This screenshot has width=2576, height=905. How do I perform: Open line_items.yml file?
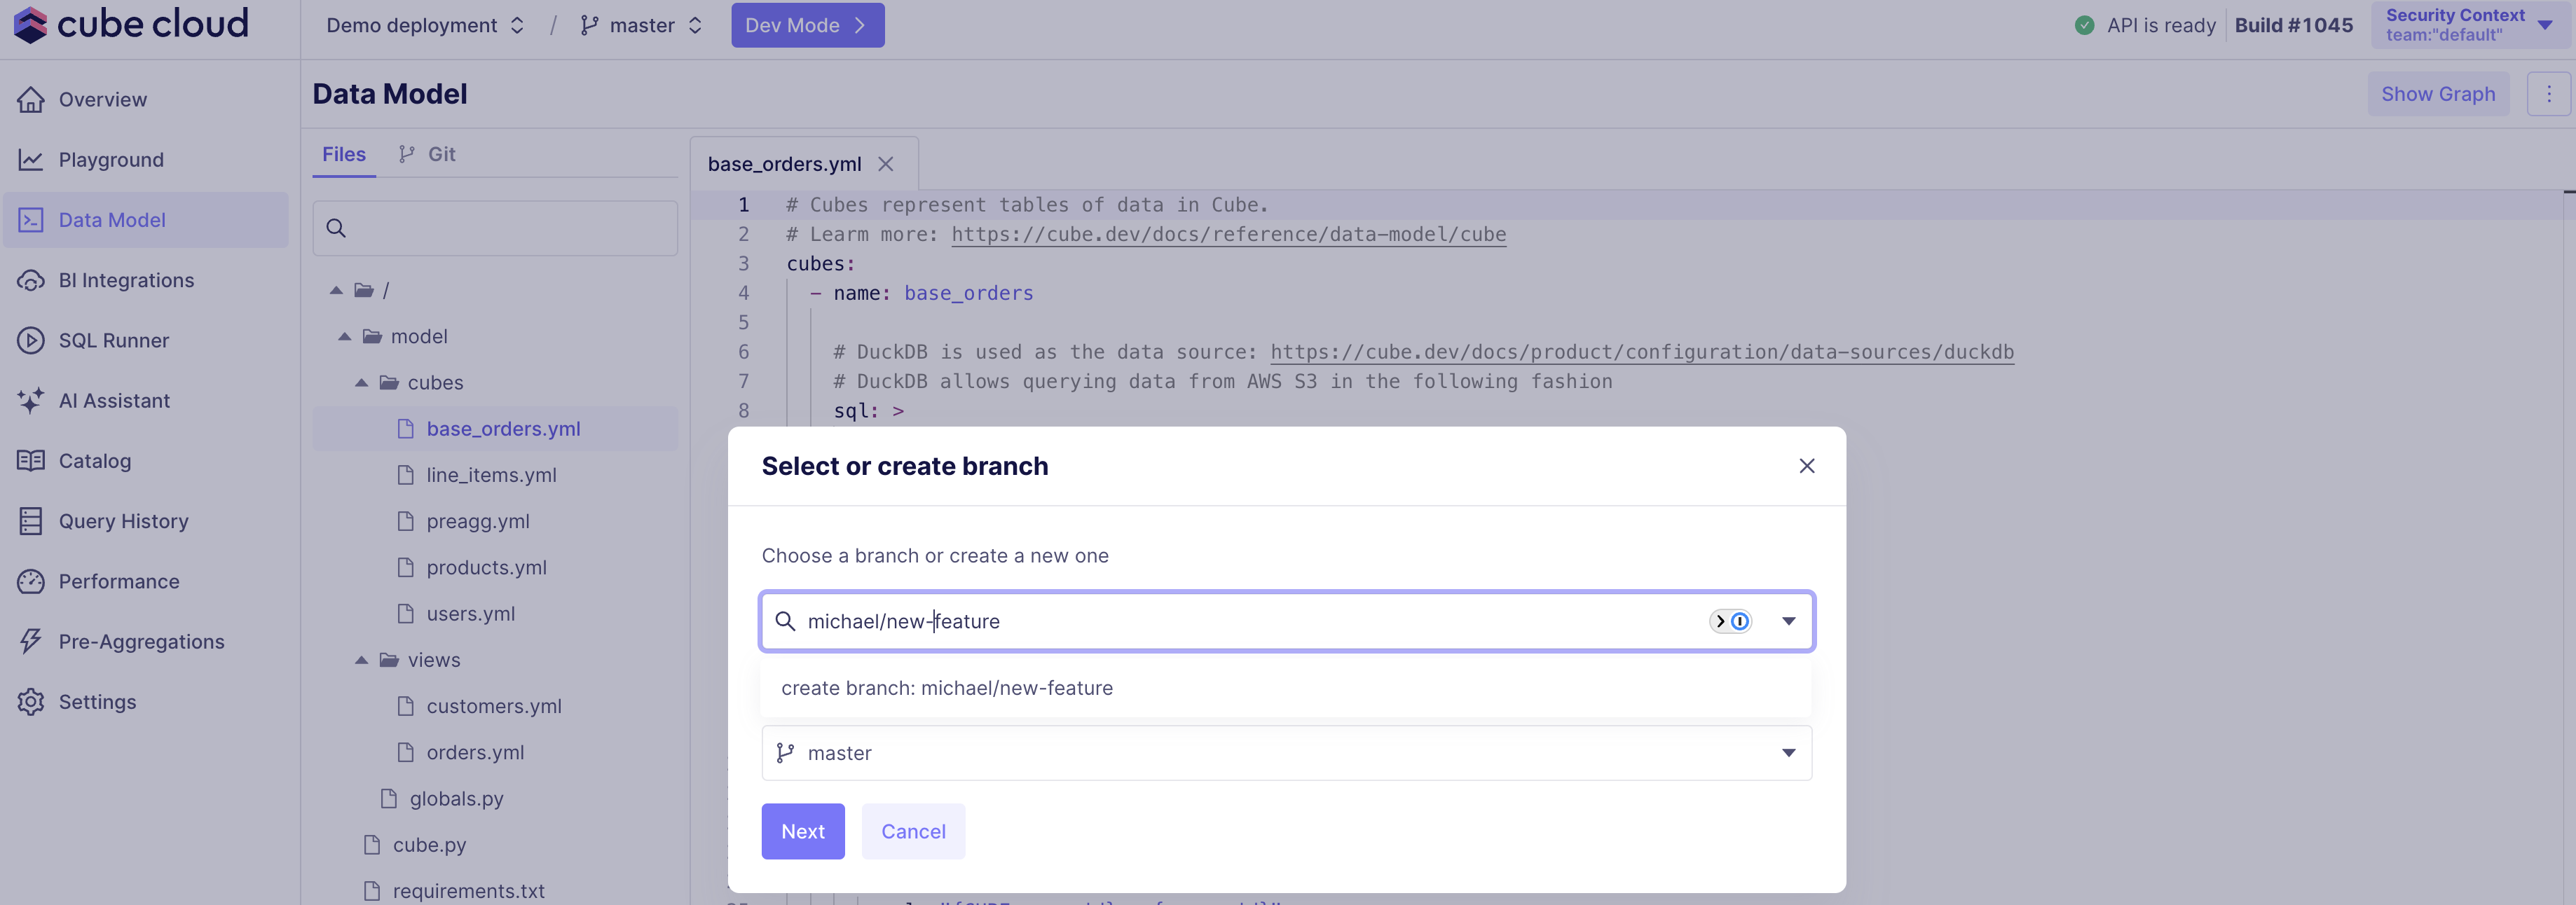click(x=491, y=475)
